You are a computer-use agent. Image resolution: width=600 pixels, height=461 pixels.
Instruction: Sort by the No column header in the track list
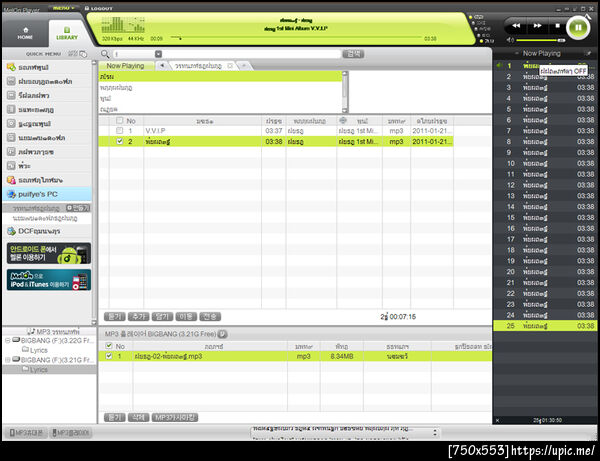pyautogui.click(x=131, y=121)
